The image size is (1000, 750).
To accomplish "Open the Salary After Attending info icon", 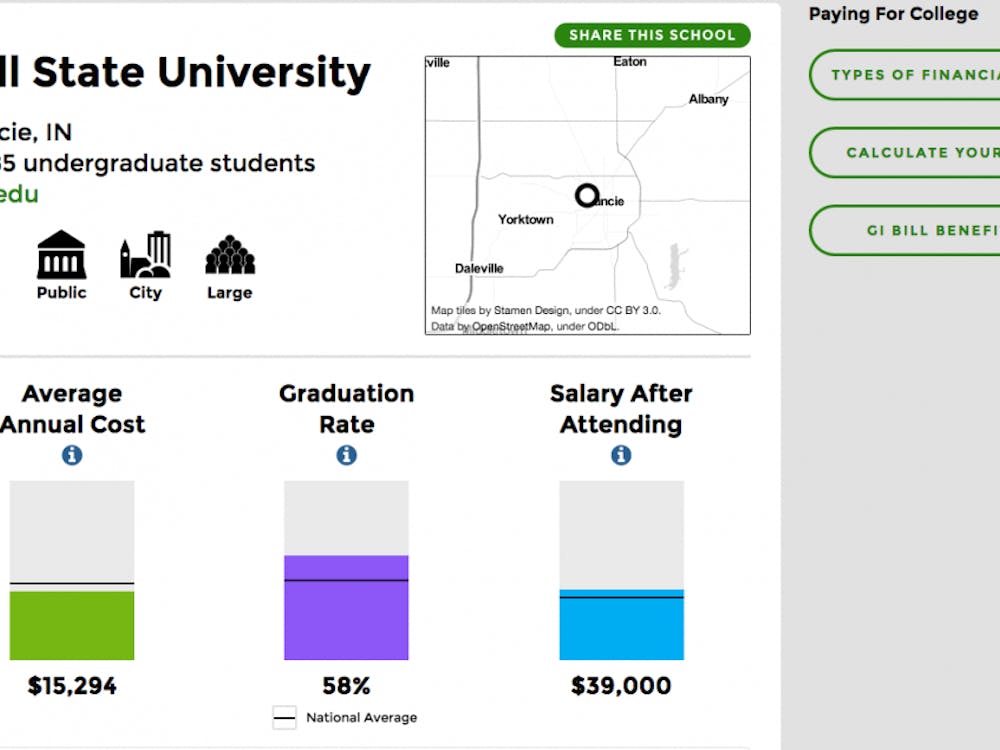I will 620,455.
